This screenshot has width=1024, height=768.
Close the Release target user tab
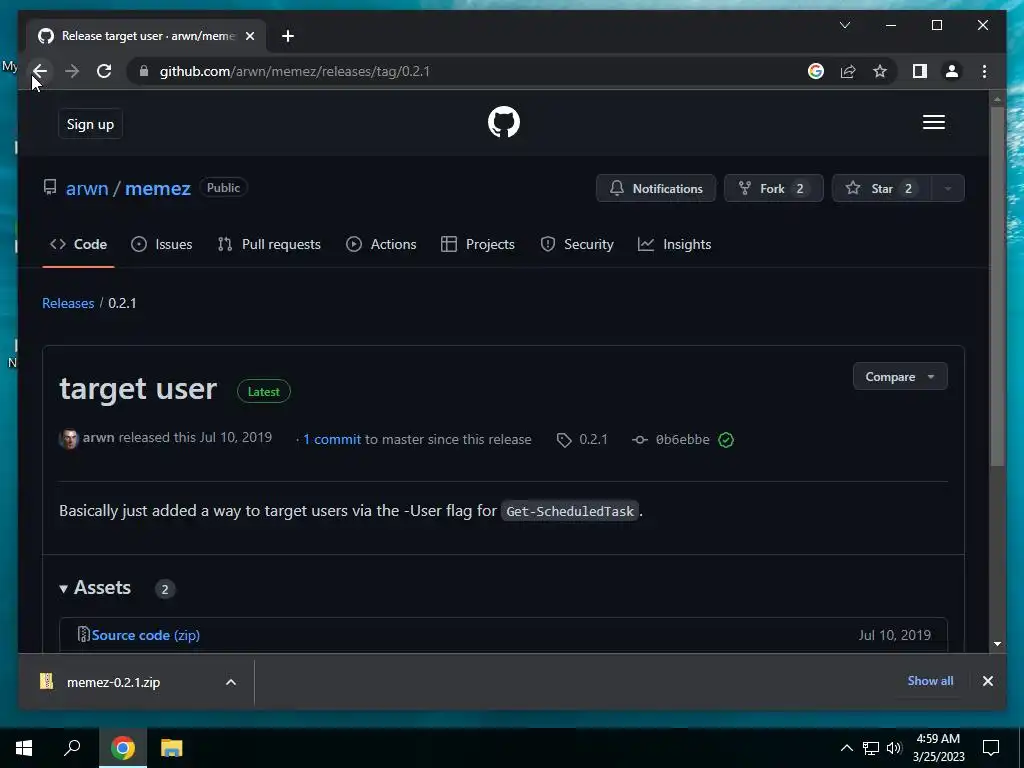coord(249,36)
